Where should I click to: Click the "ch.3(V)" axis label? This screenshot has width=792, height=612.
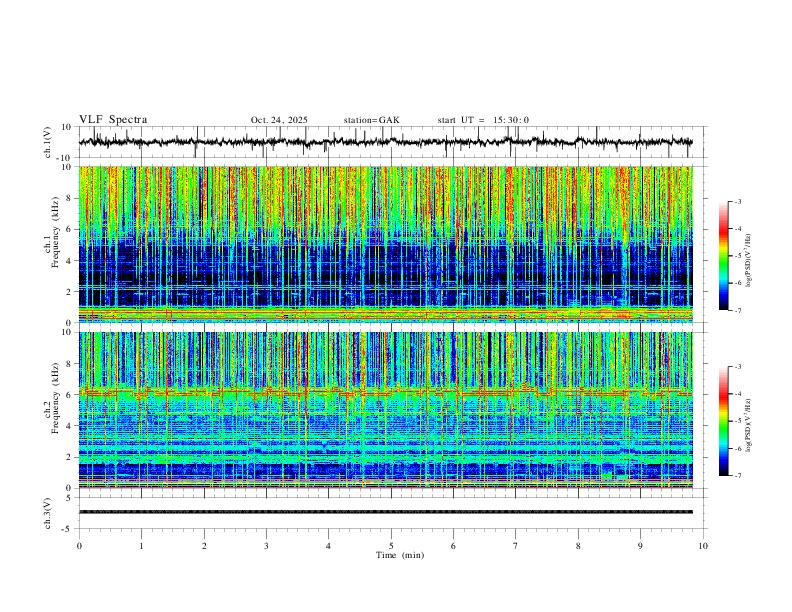click(x=48, y=513)
